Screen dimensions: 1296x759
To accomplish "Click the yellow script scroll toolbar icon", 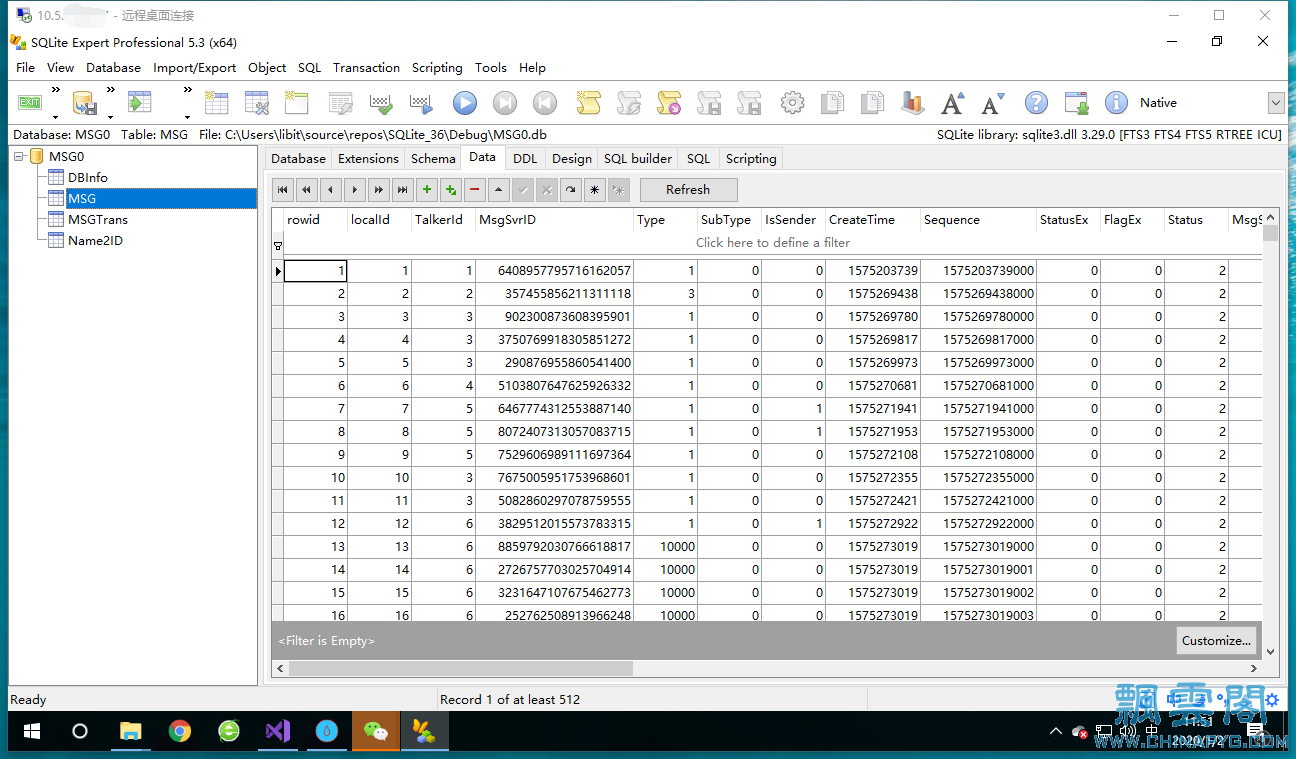I will 588,102.
